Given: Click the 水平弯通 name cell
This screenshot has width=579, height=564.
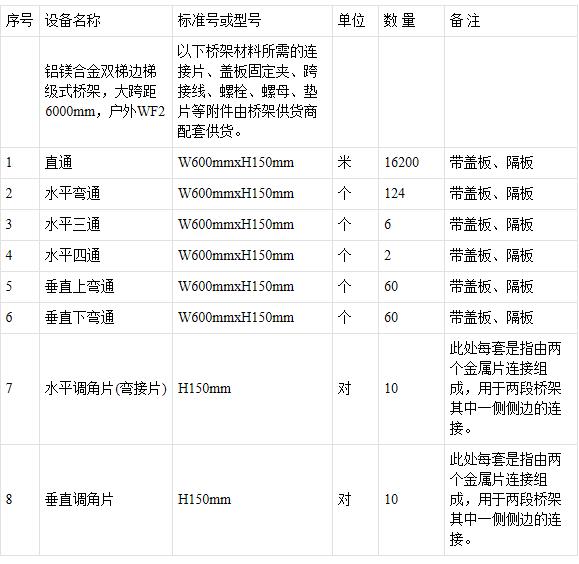Looking at the screenshot, I should click(106, 194).
